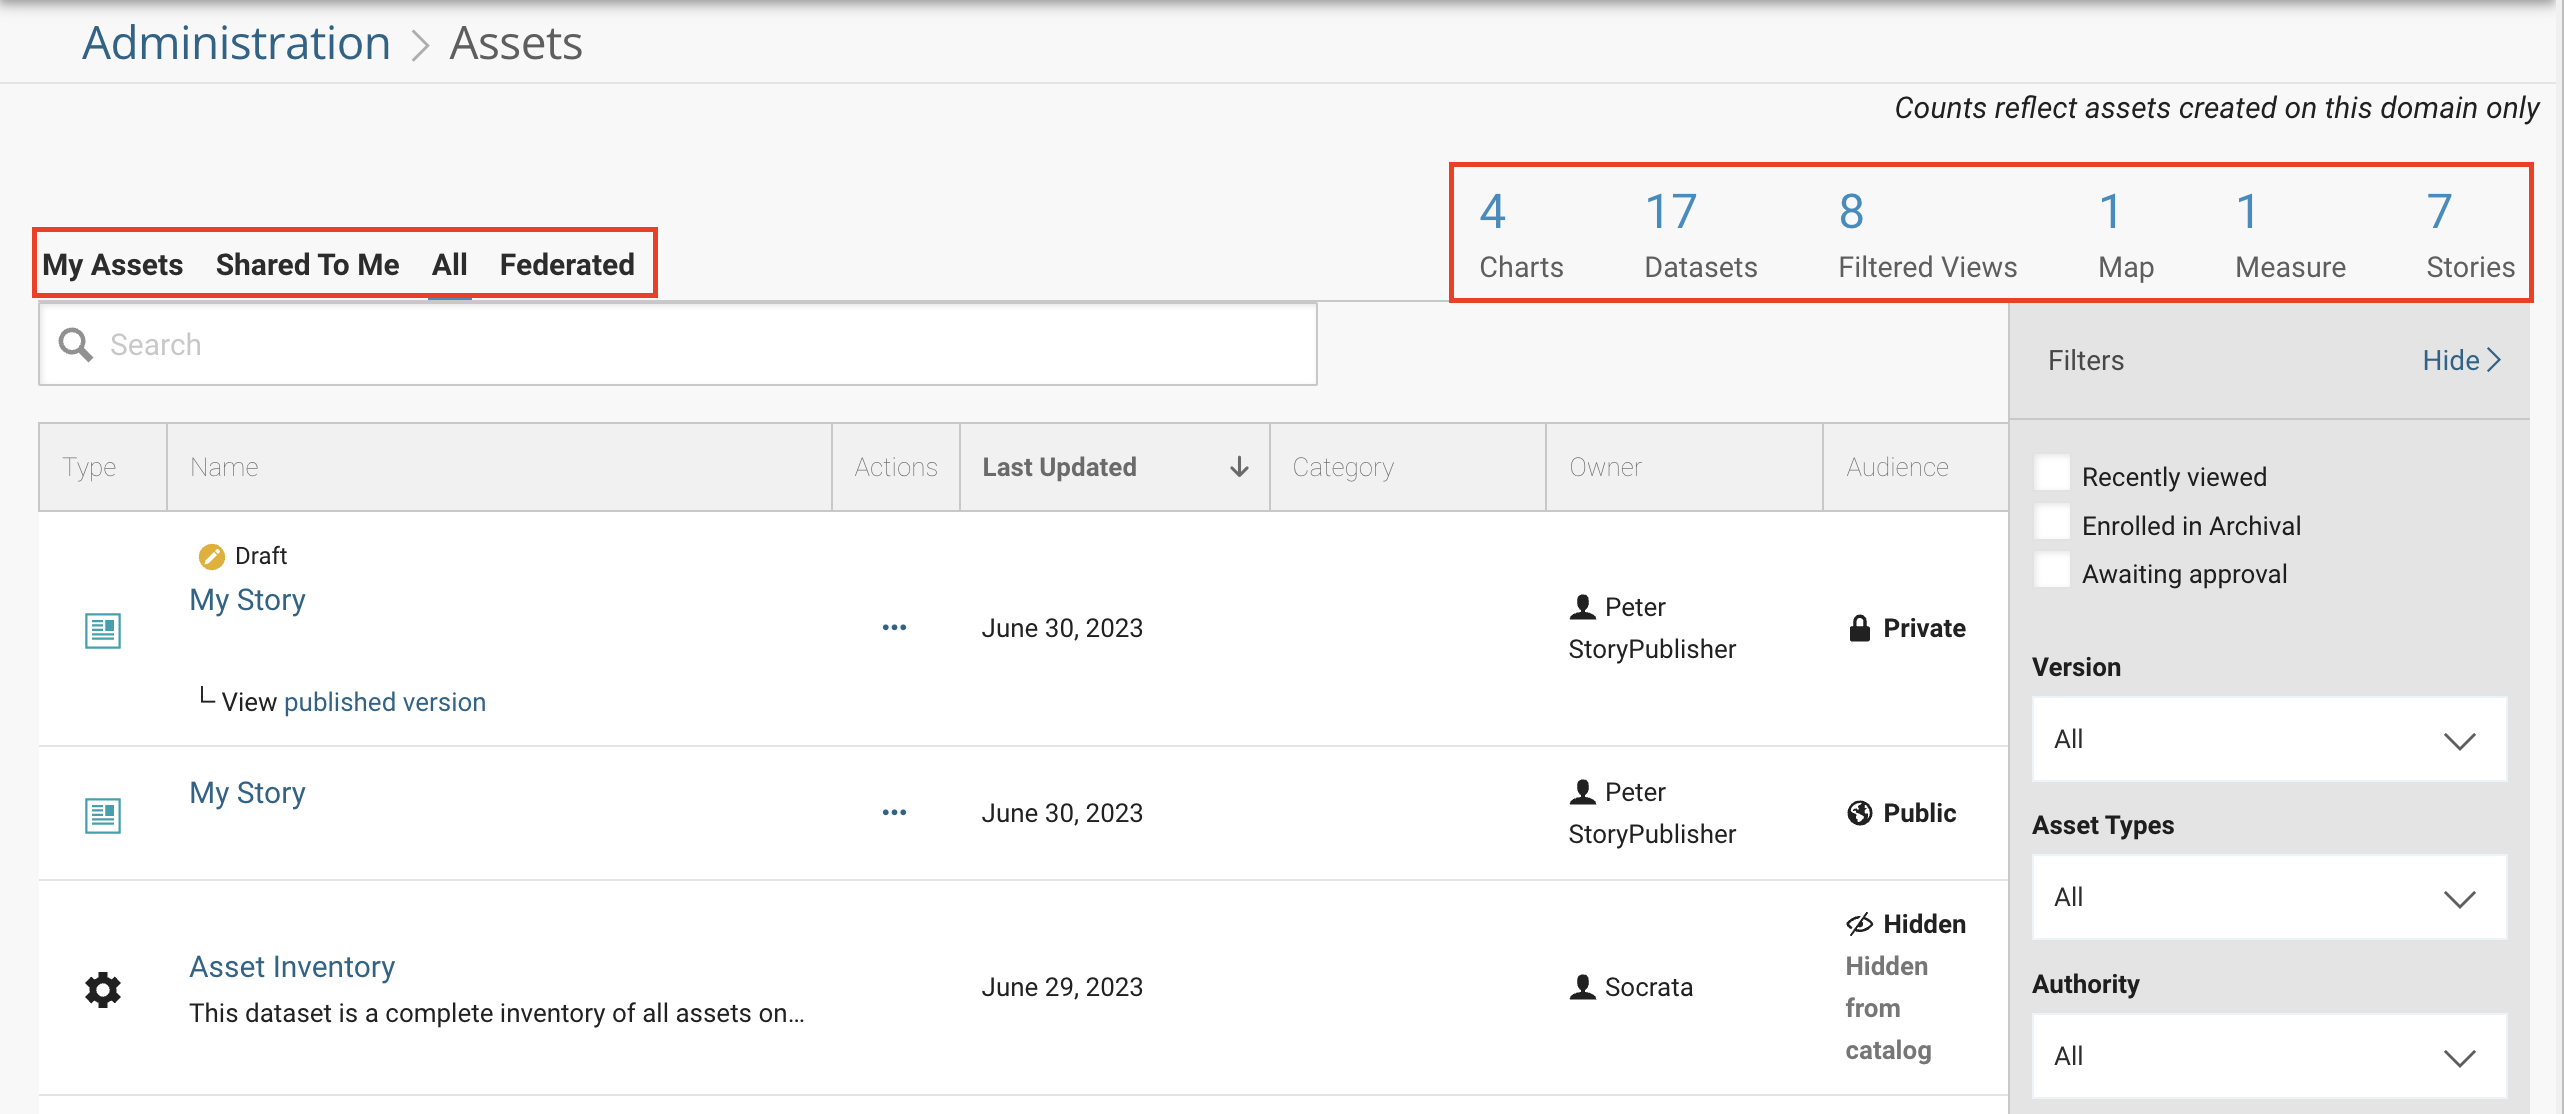Focus the Search input field
Image resolution: width=2564 pixels, height=1114 pixels.
tap(678, 344)
